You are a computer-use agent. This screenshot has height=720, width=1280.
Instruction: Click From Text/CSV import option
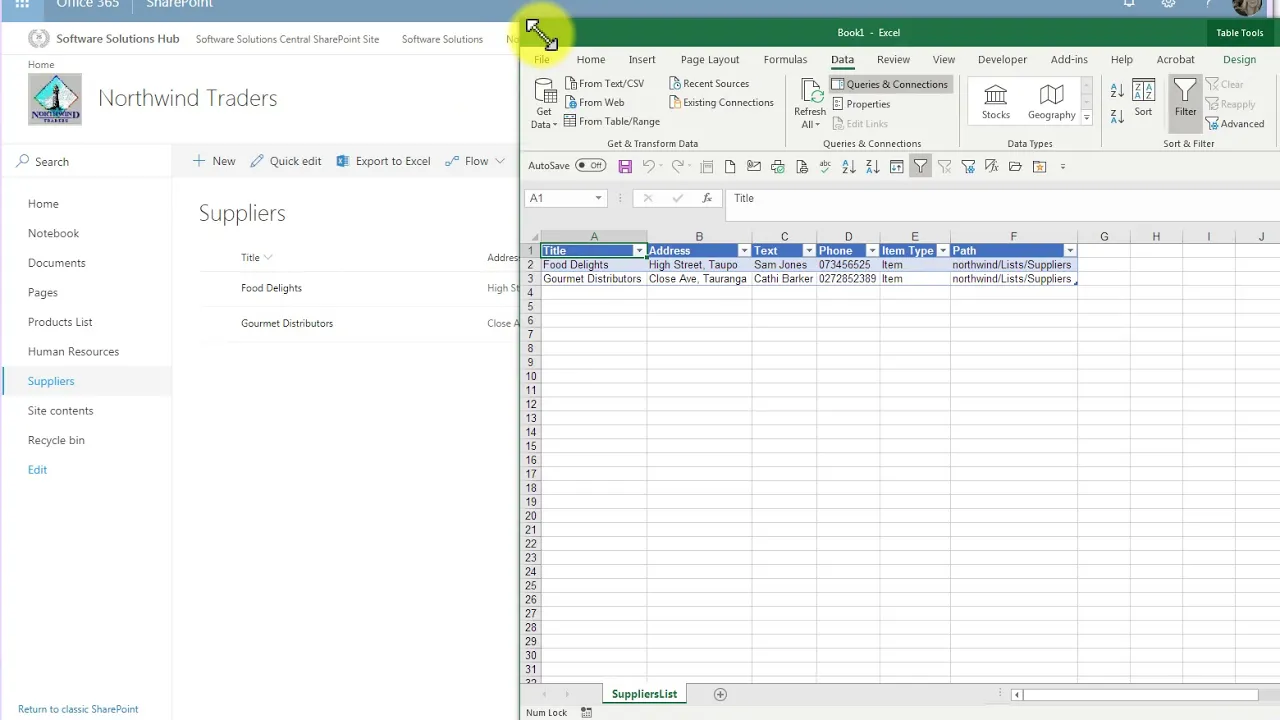tap(604, 84)
